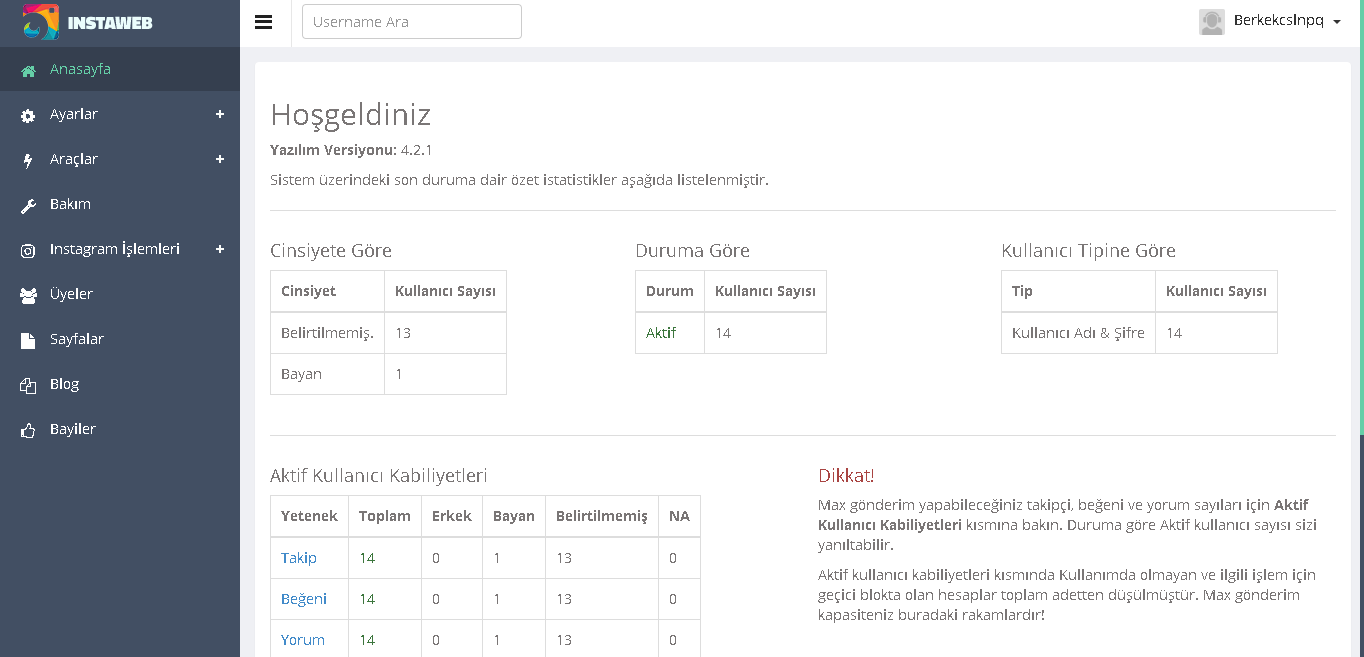1364x657 pixels.
Task: Click the NA column header
Action: pyautogui.click(x=680, y=516)
